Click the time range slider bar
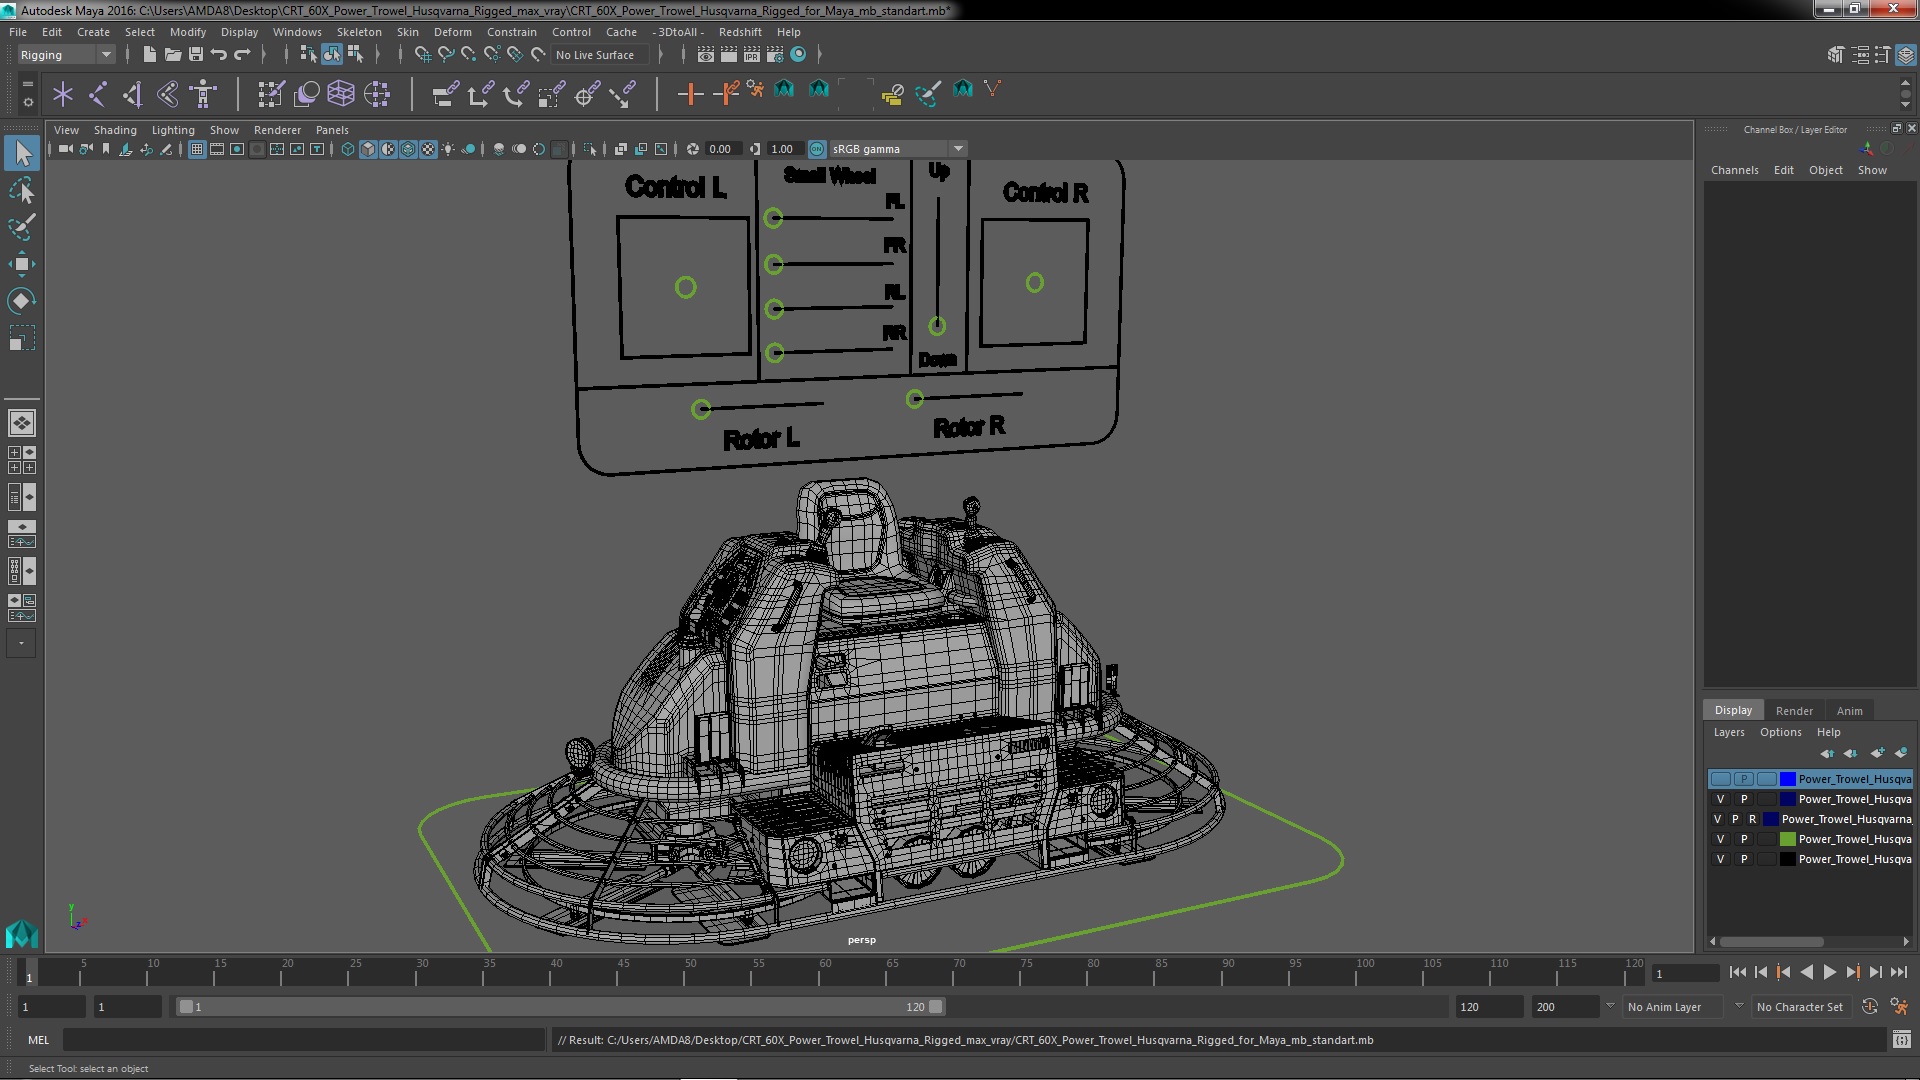The height and width of the screenshot is (1080, 1920). (560, 1007)
